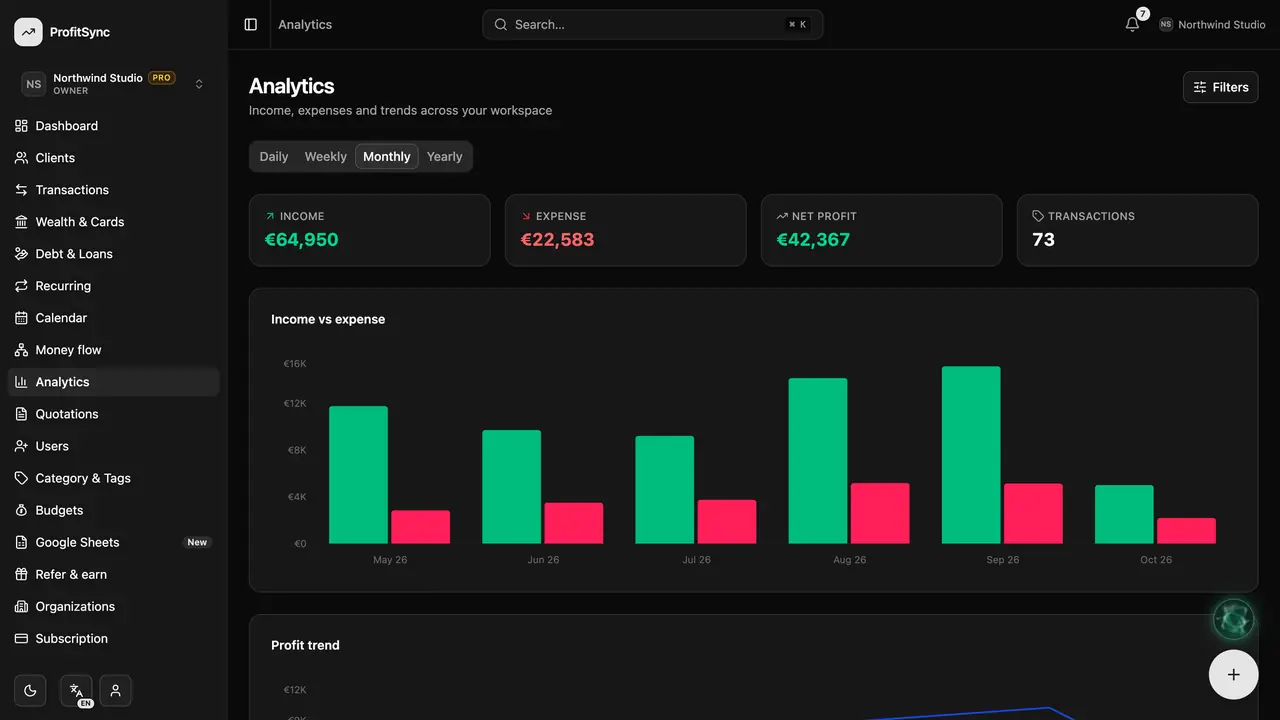Click the Users add-person icon

pyautogui.click(x=21, y=446)
